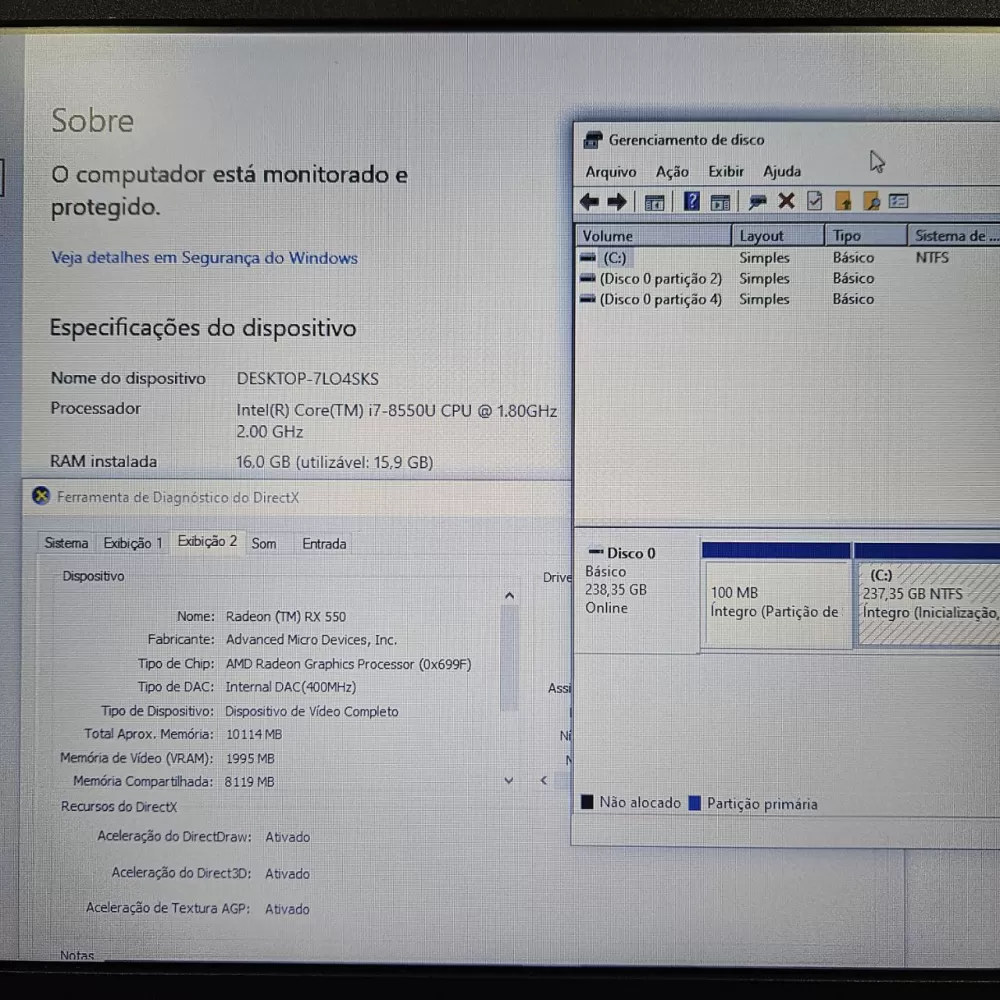Viewport: 1000px width, 1000px height.
Task: Click the up arrow of Dispositivo scrollbar
Action: click(509, 596)
